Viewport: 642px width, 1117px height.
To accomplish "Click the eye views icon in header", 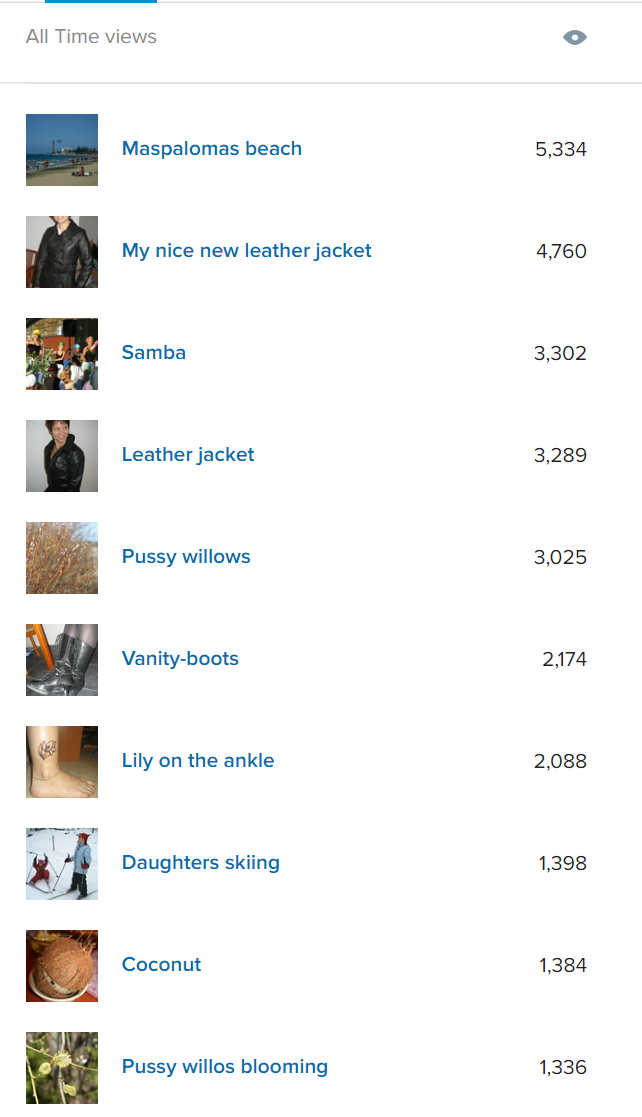I will tap(574, 38).
